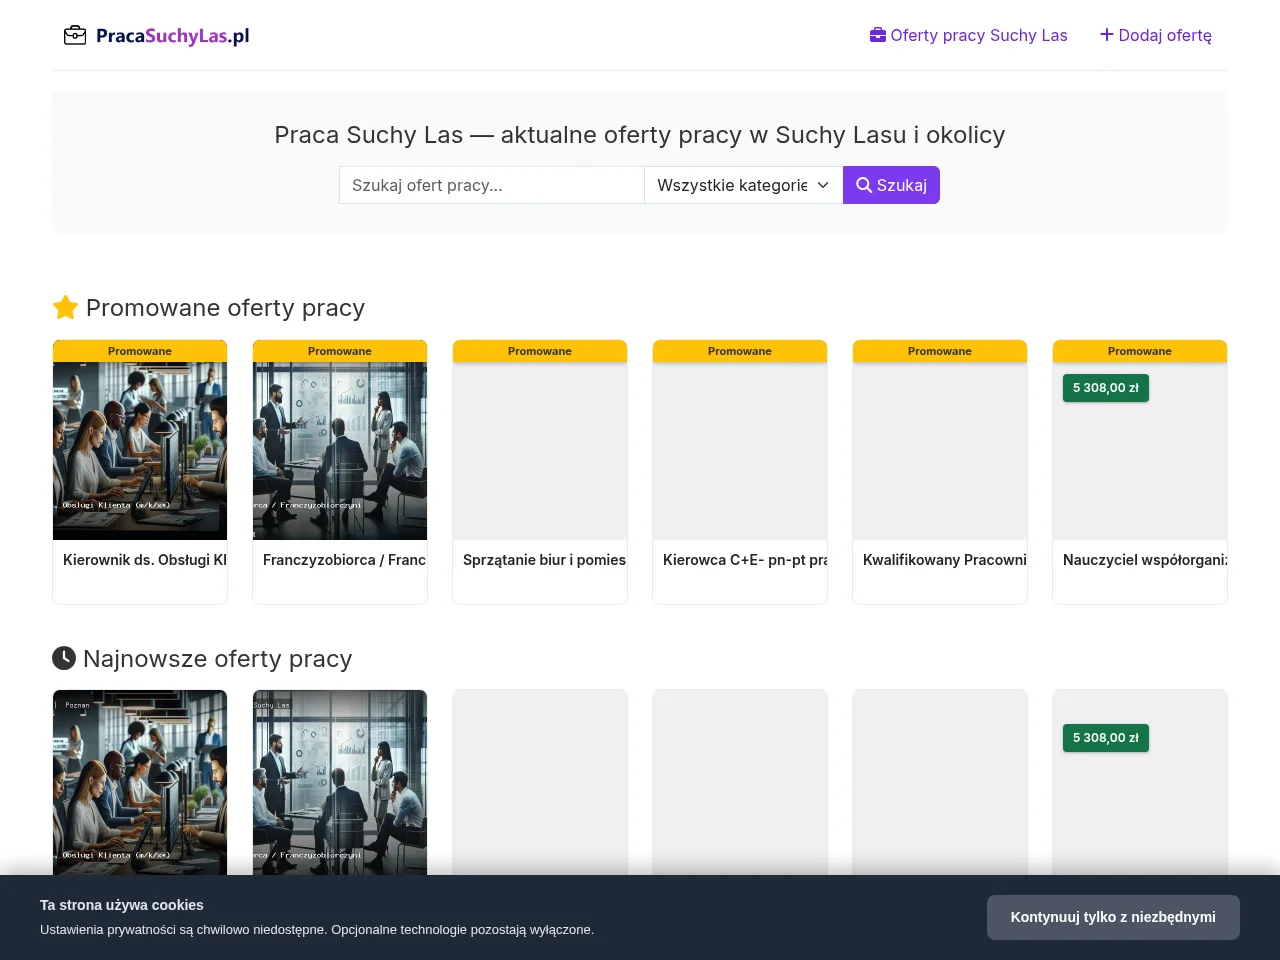Open the Kwalifikowany Pracowni offer title

945,560
